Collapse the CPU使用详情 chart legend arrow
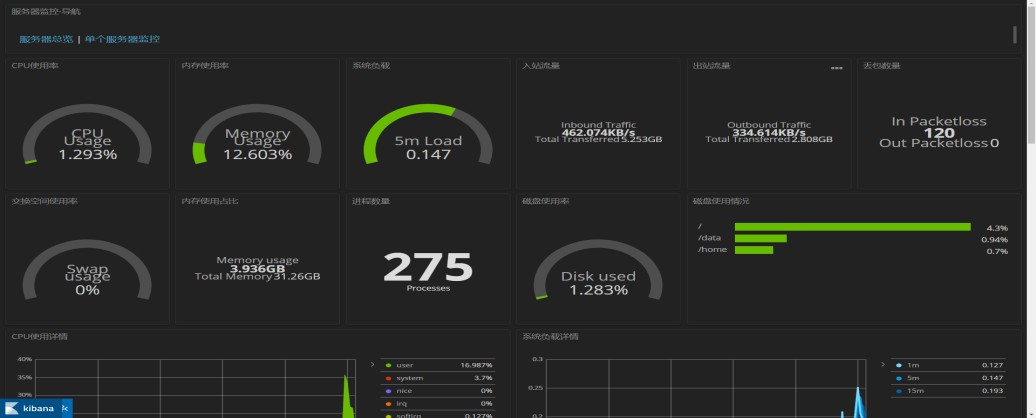Image resolution: width=1036 pixels, height=418 pixels. [x=372, y=365]
